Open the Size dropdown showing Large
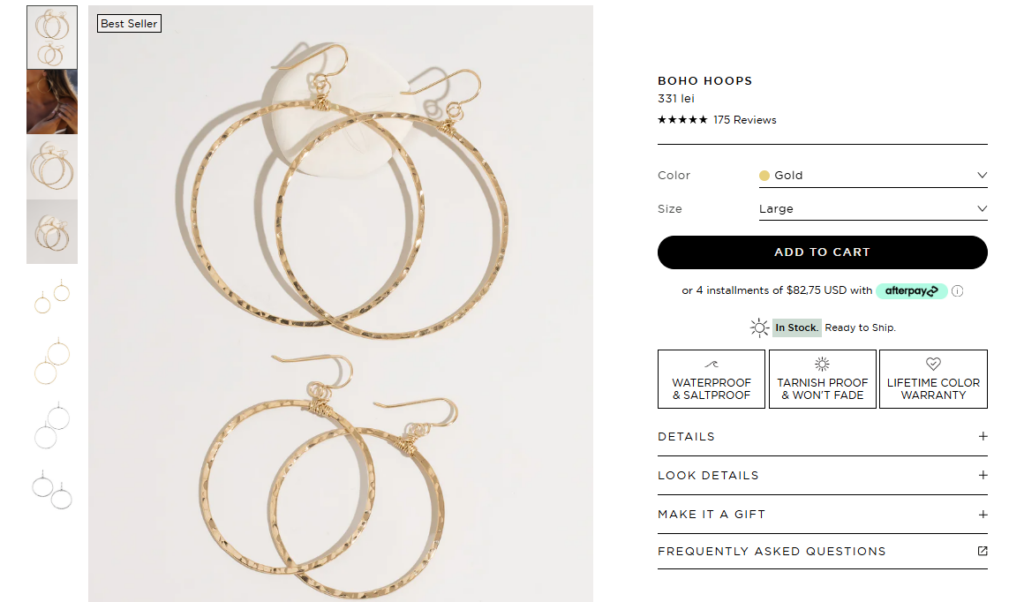This screenshot has height=602, width=1024. 872,209
